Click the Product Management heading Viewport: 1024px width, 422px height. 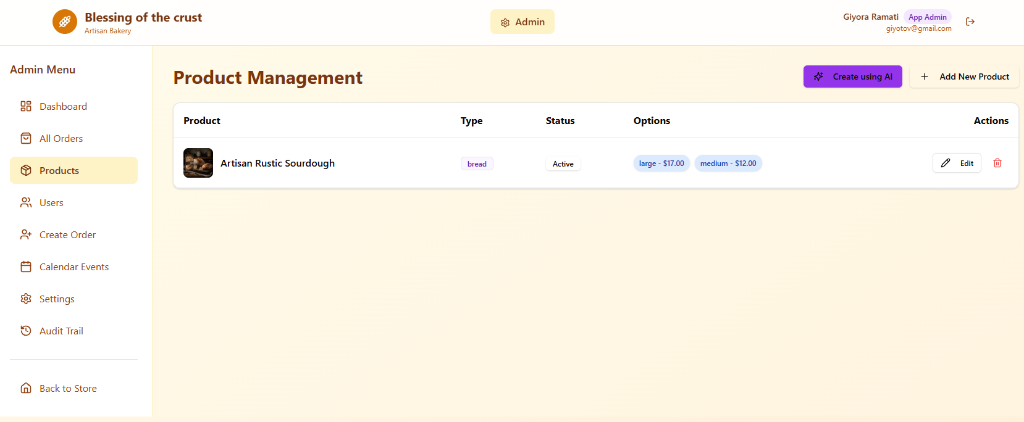(268, 78)
